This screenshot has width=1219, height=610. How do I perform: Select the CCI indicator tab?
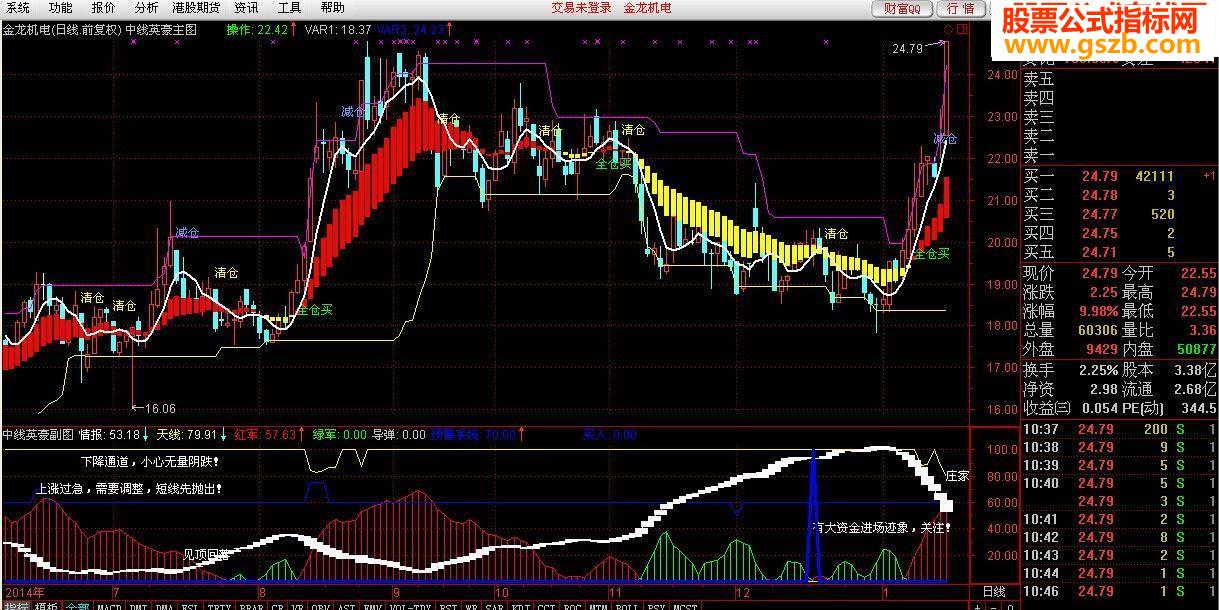(x=545, y=605)
